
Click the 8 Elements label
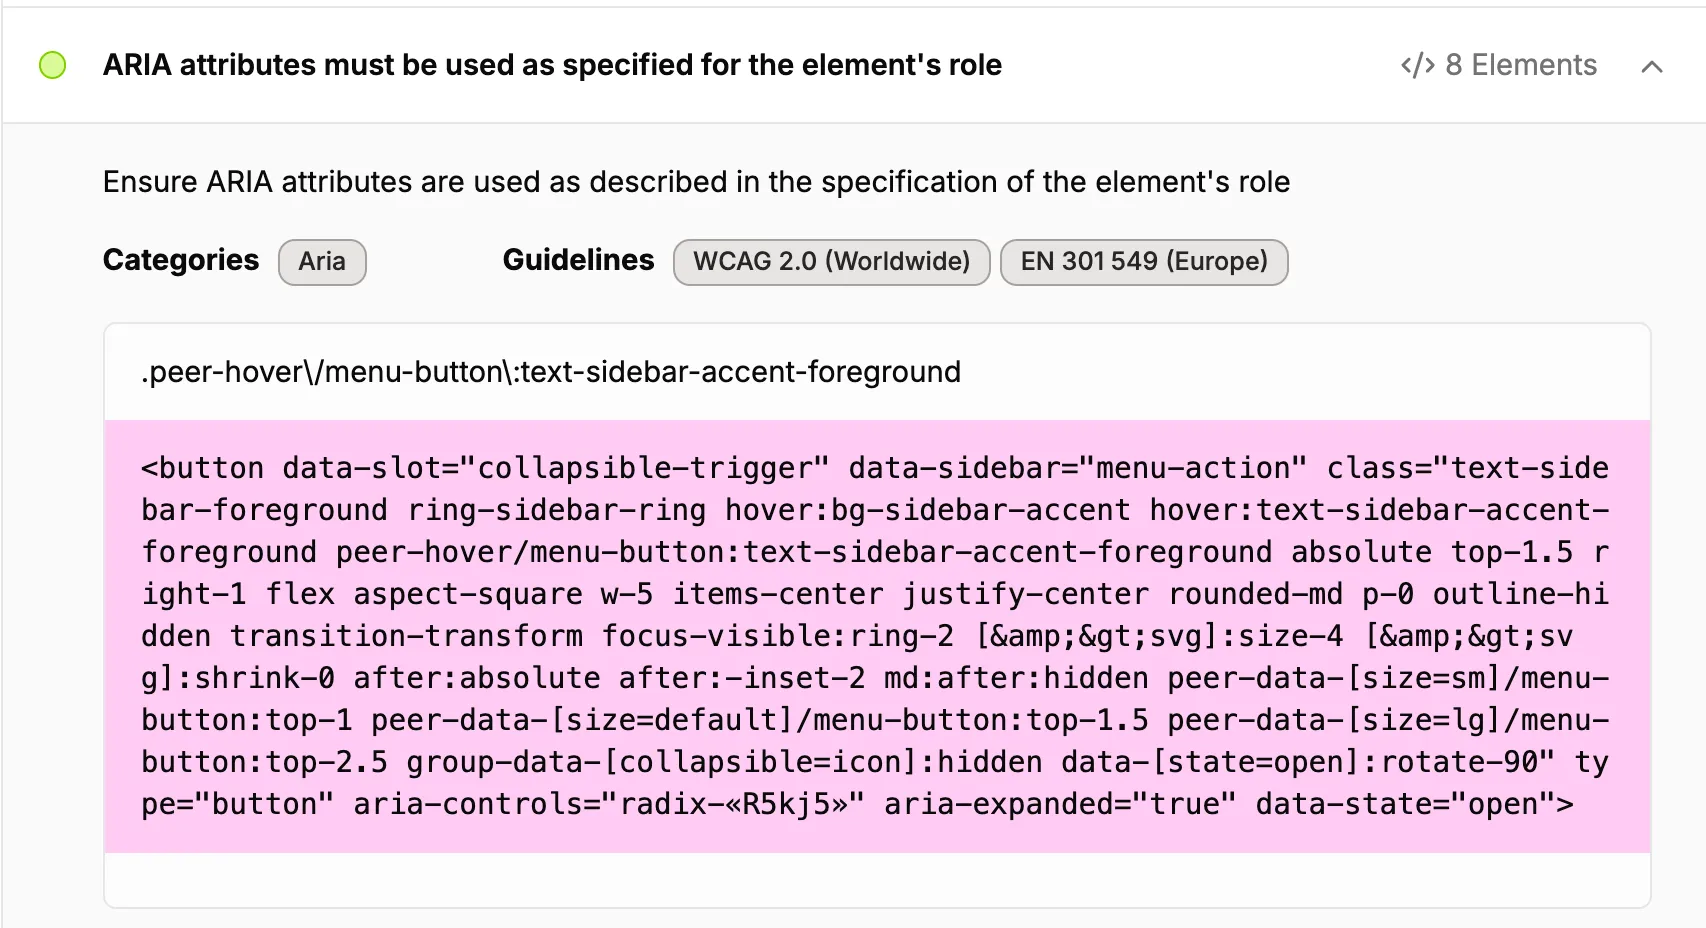click(1520, 66)
